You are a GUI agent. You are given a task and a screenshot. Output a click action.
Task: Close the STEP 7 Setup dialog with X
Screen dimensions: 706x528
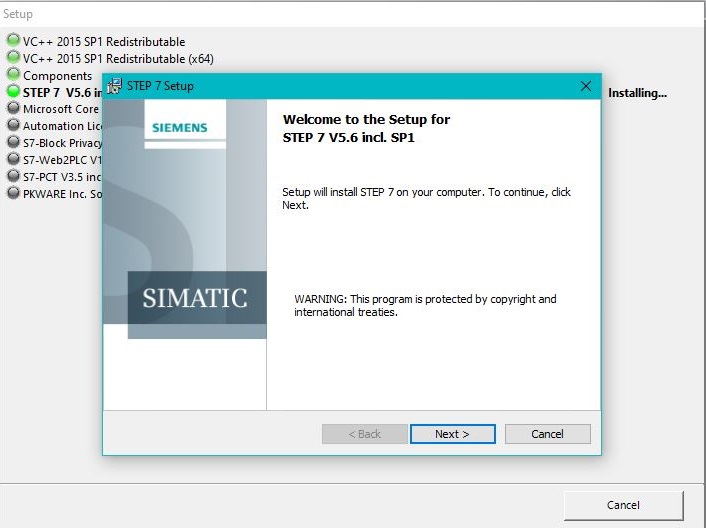[586, 86]
